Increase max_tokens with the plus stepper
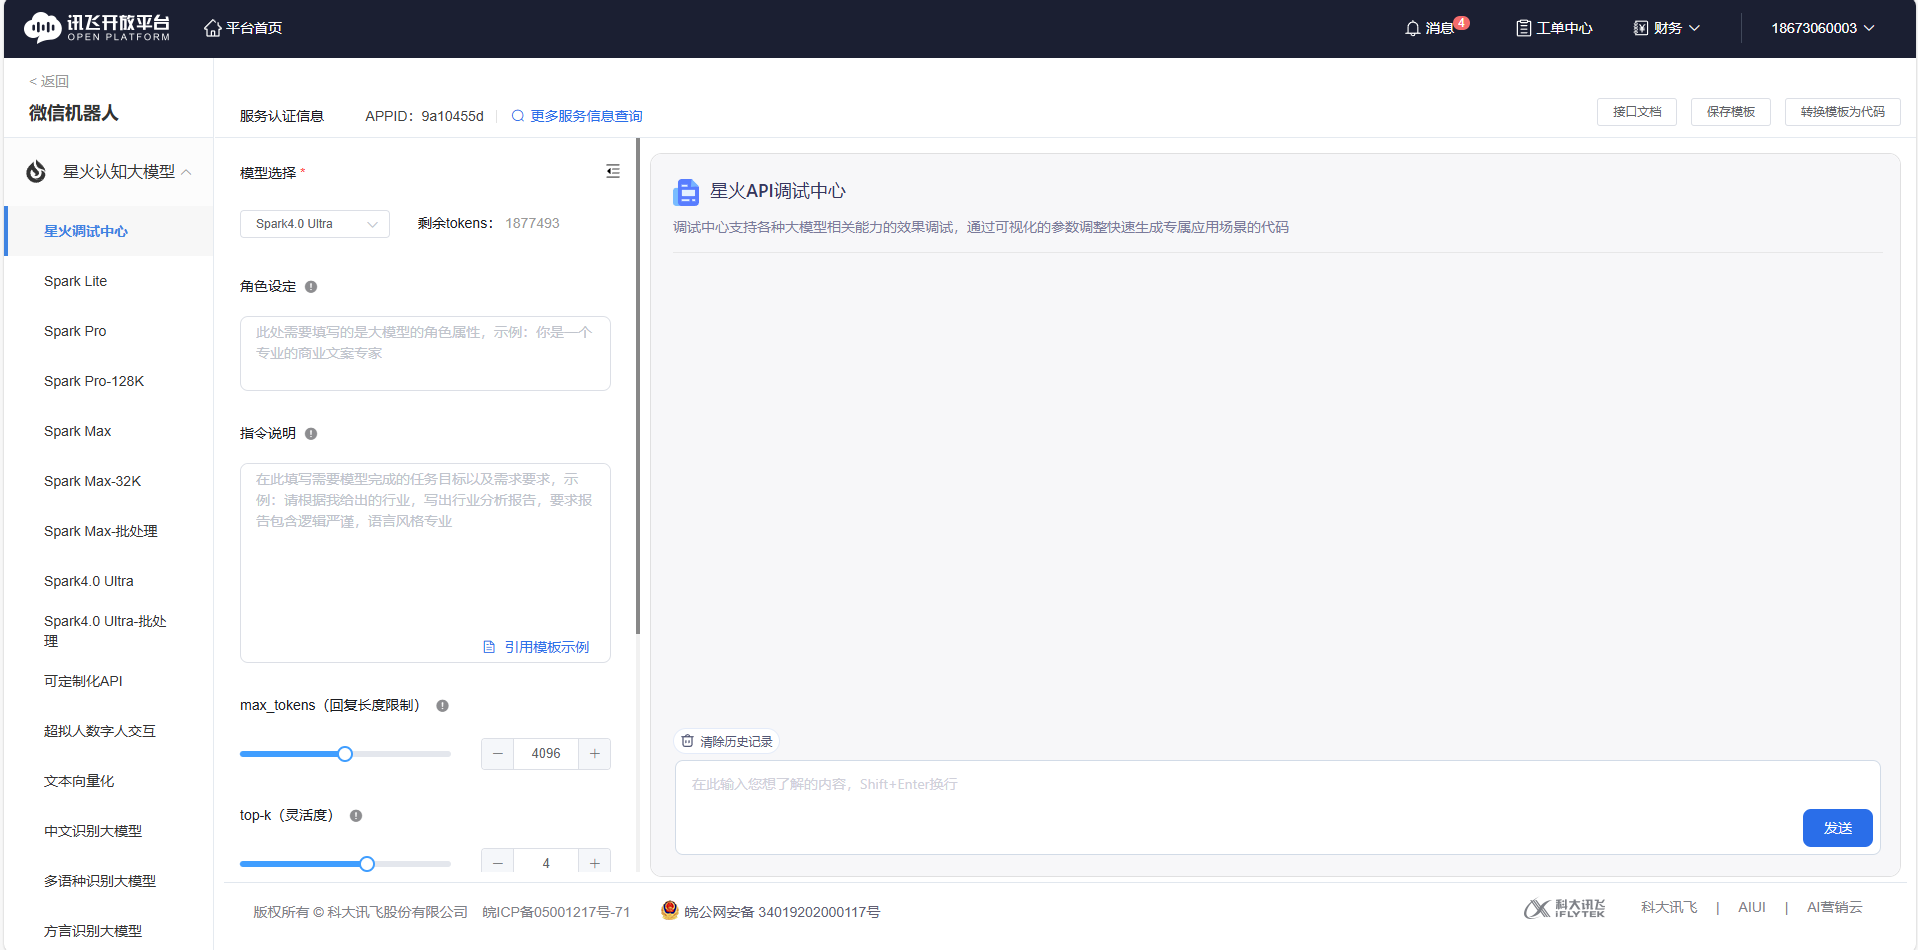The image size is (1918, 950). click(594, 754)
